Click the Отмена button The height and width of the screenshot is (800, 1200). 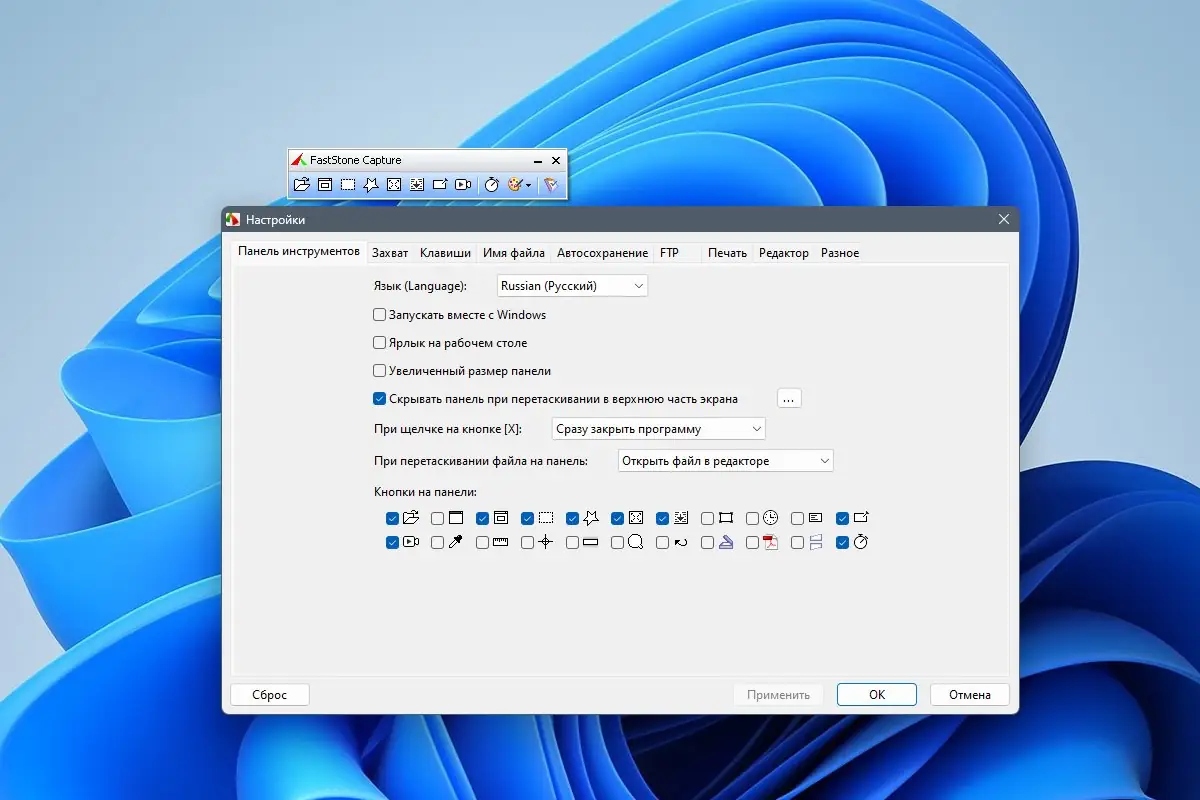969,695
